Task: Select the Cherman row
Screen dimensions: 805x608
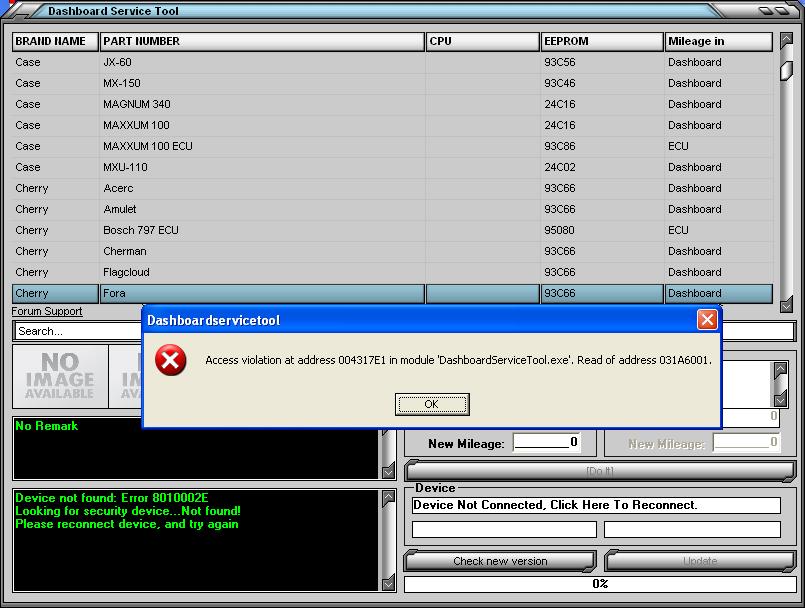Action: (x=392, y=252)
